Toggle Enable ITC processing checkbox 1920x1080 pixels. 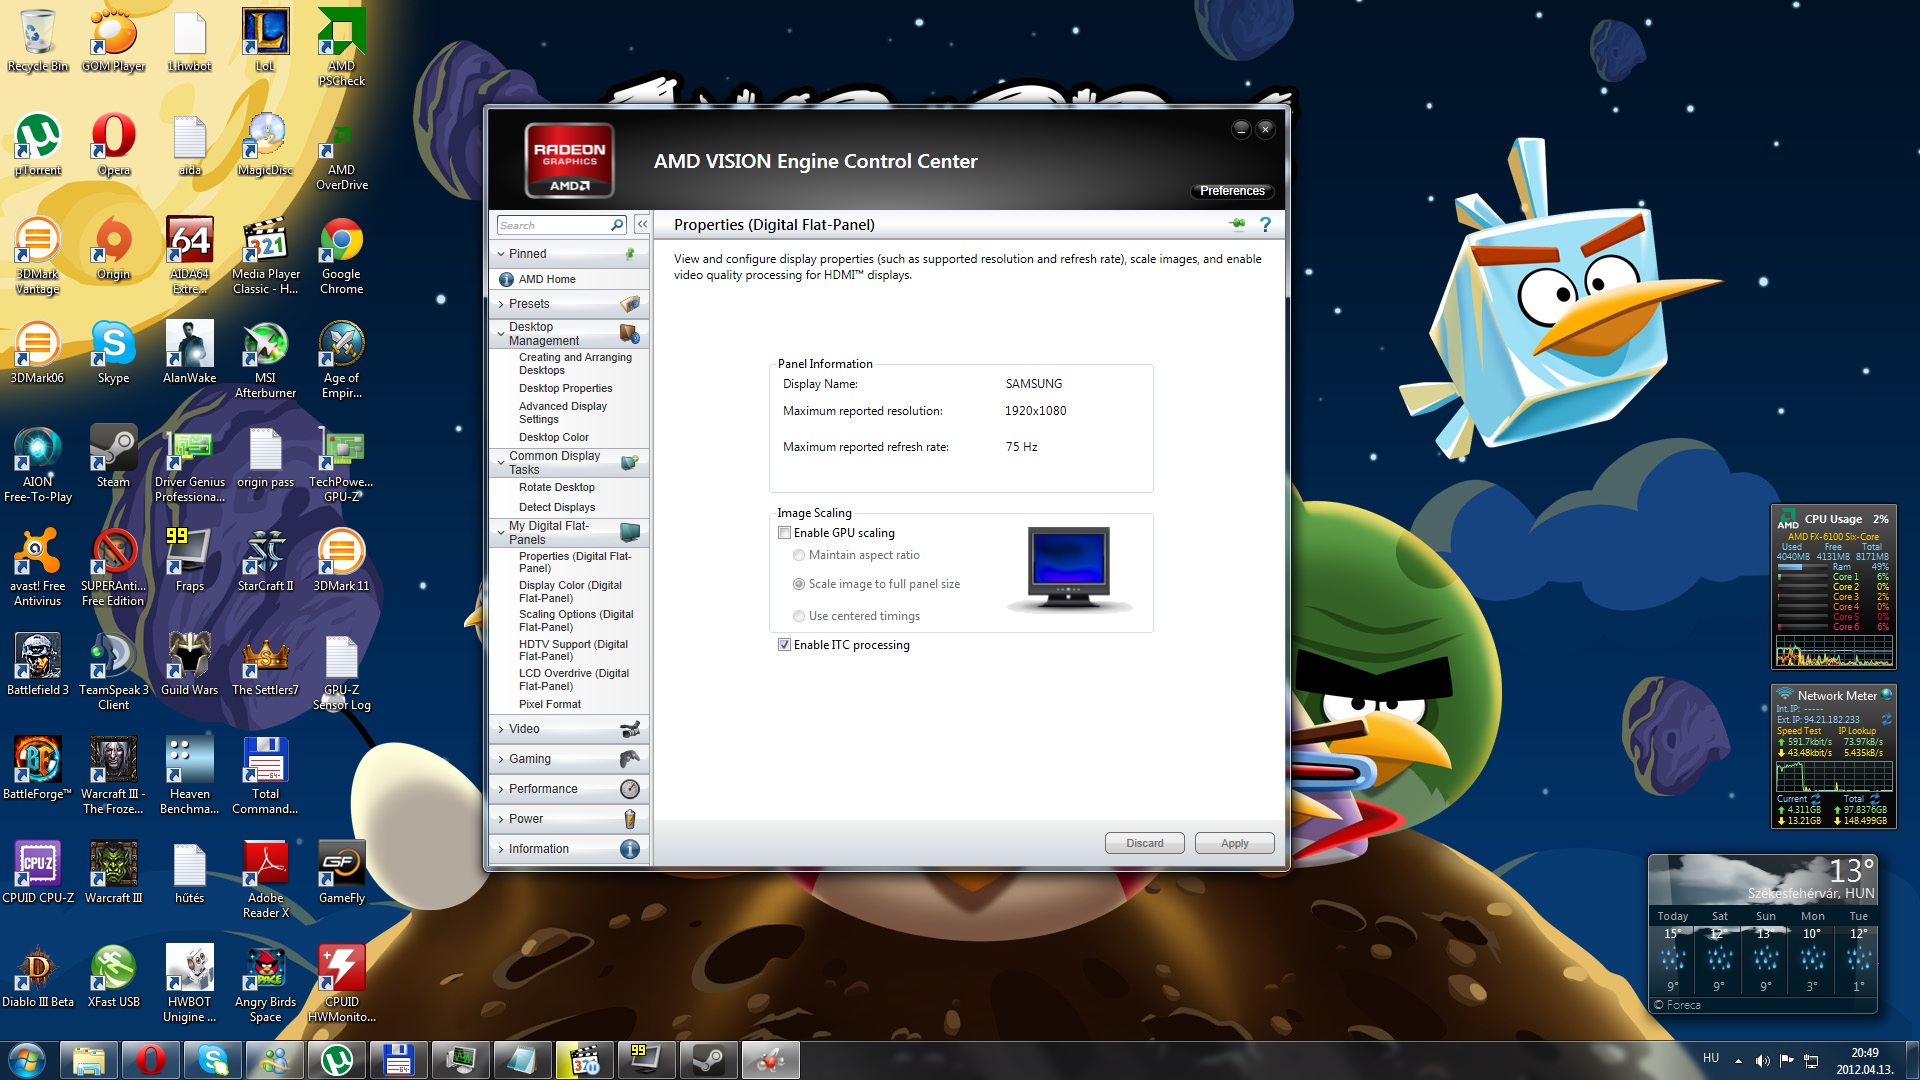coord(785,645)
